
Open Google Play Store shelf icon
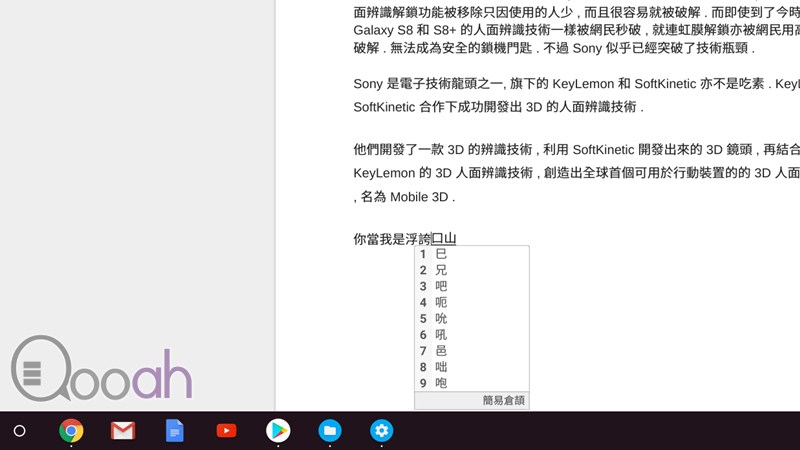[278, 431]
